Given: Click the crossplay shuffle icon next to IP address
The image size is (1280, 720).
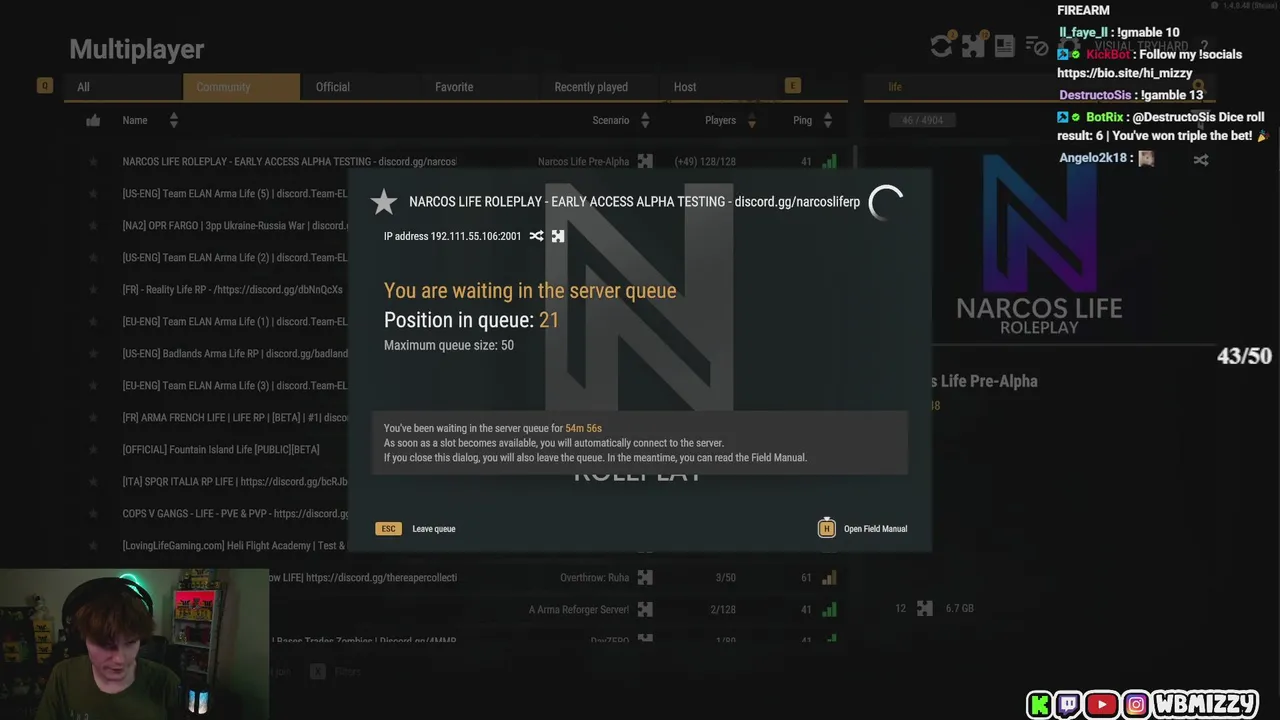Looking at the screenshot, I should (537, 236).
